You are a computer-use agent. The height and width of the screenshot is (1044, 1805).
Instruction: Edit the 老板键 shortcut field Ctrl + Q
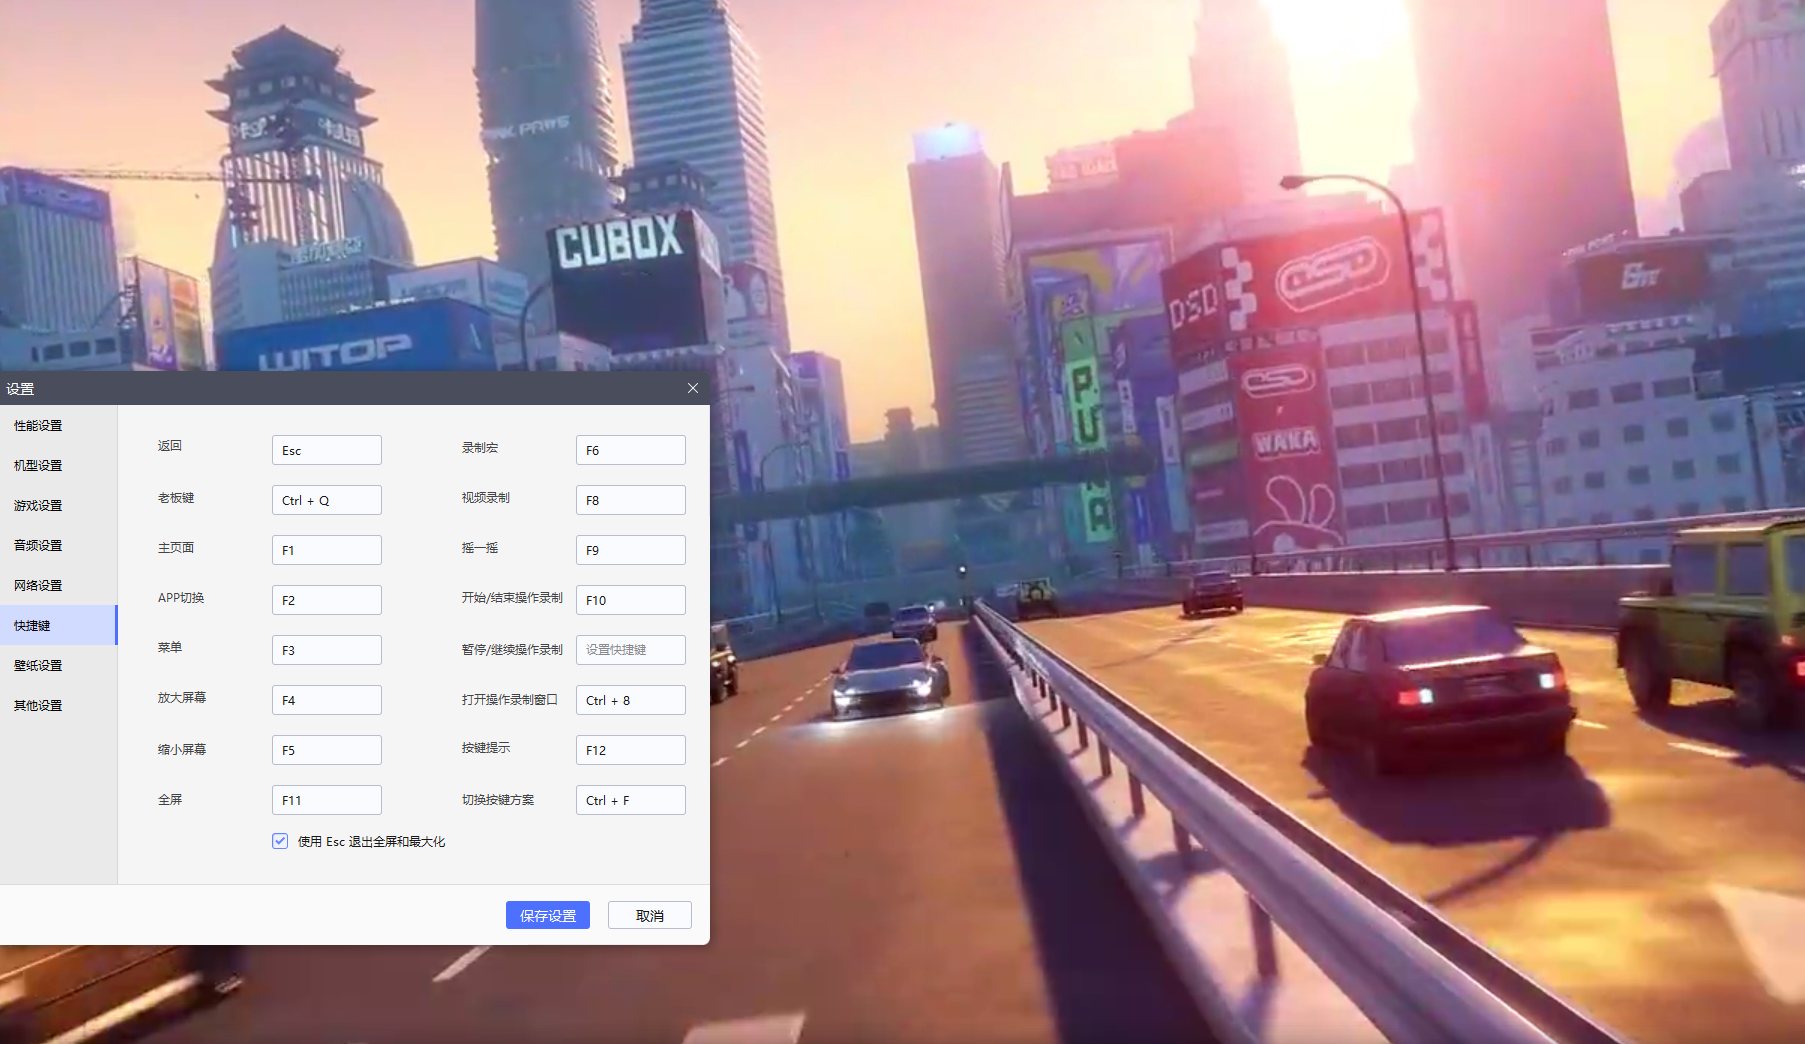[x=327, y=500]
